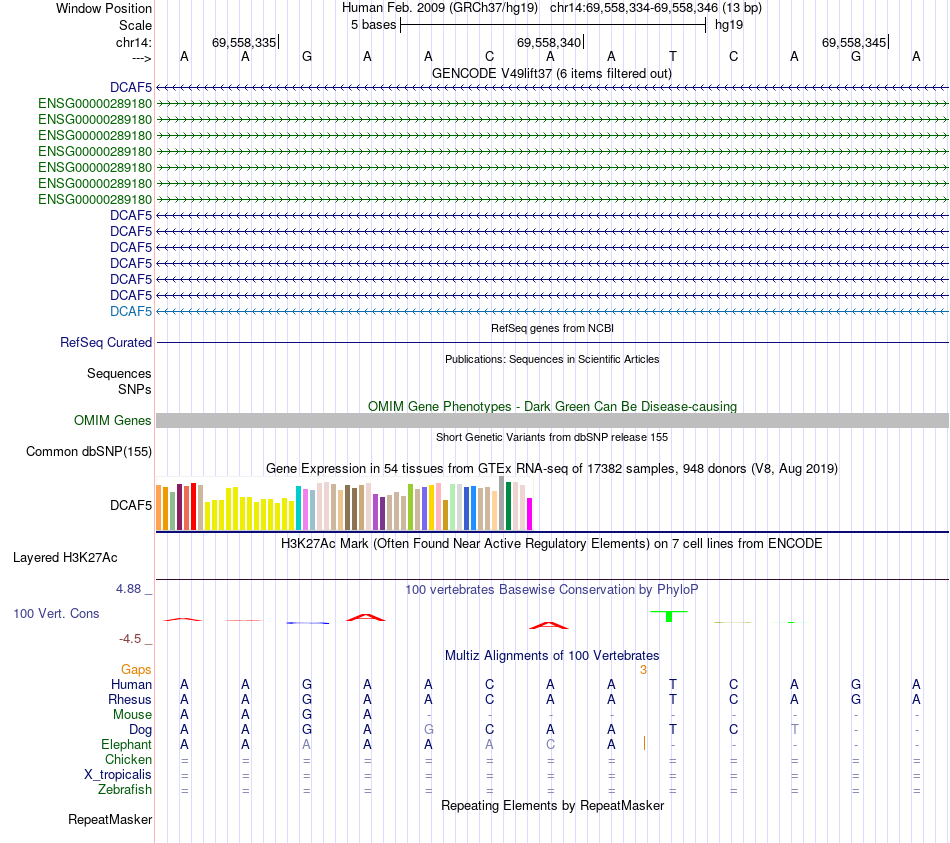Click the orange Gaps label
950x843 pixels.
(136, 669)
